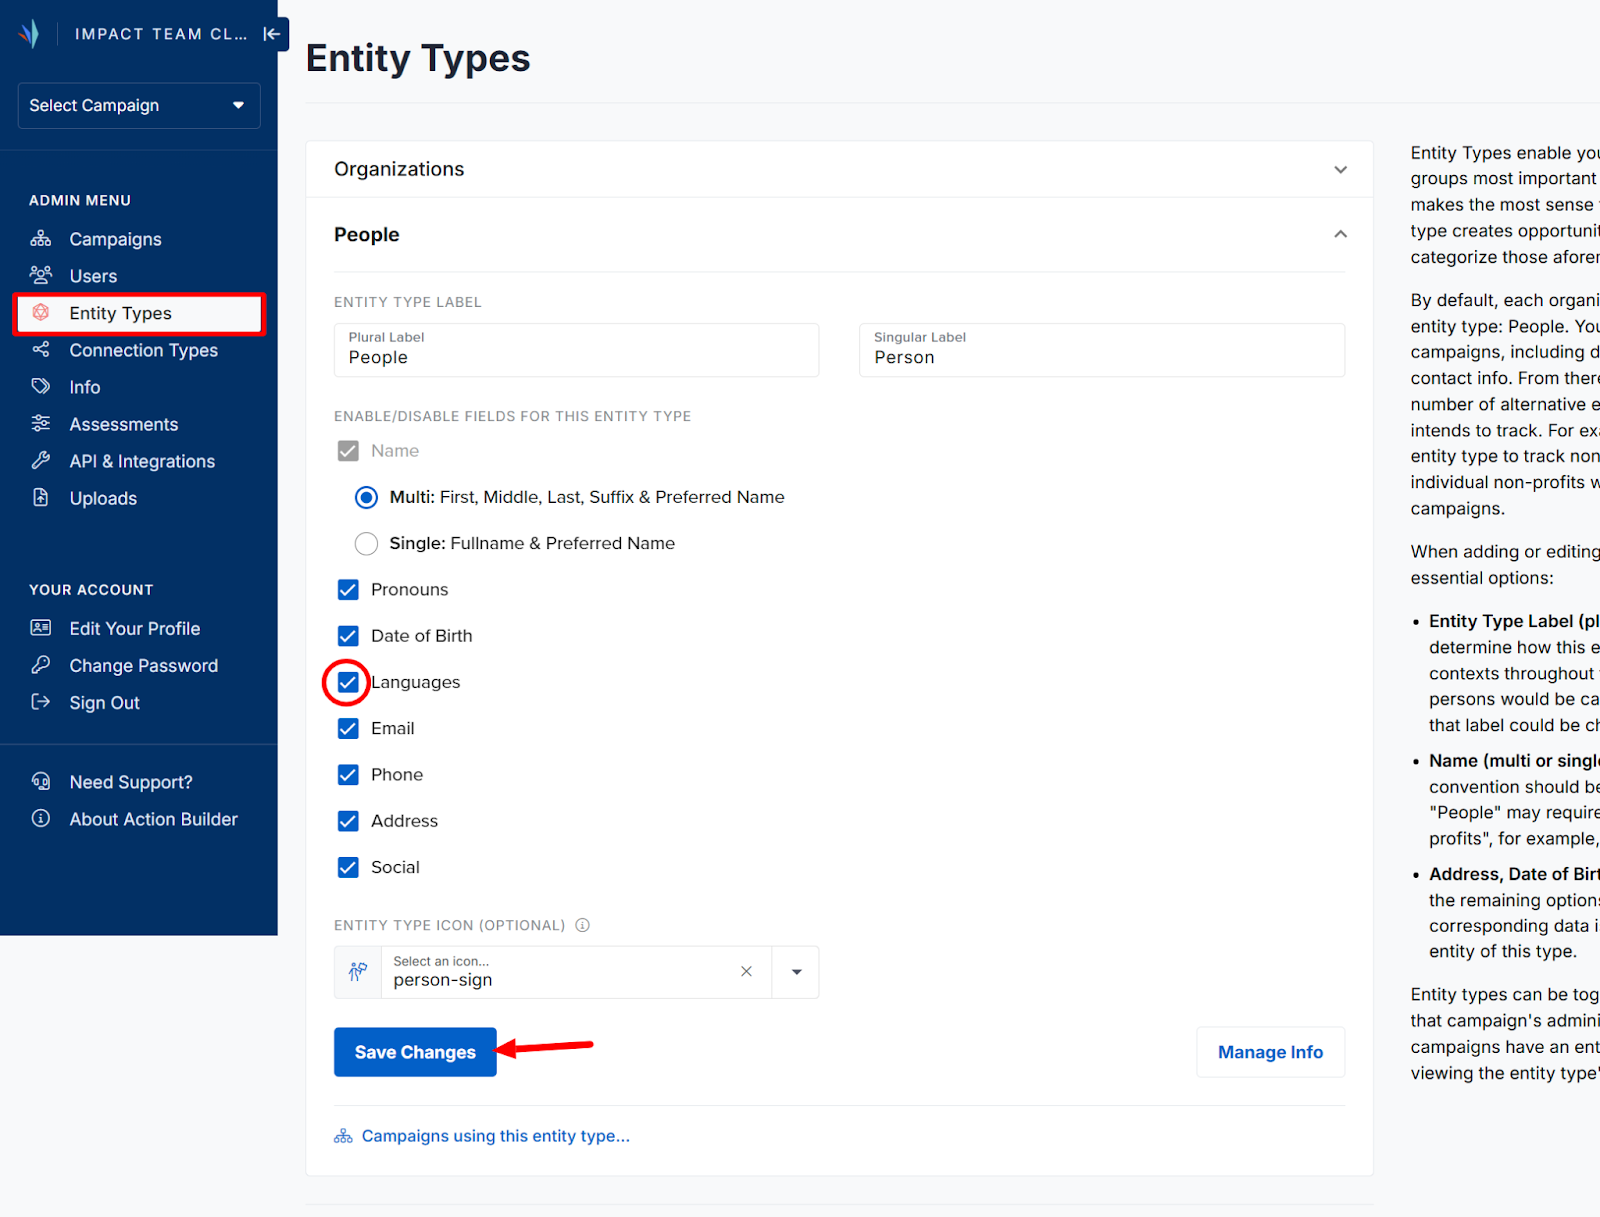1600x1217 pixels.
Task: Toggle the Phone checkbox
Action: pos(348,775)
